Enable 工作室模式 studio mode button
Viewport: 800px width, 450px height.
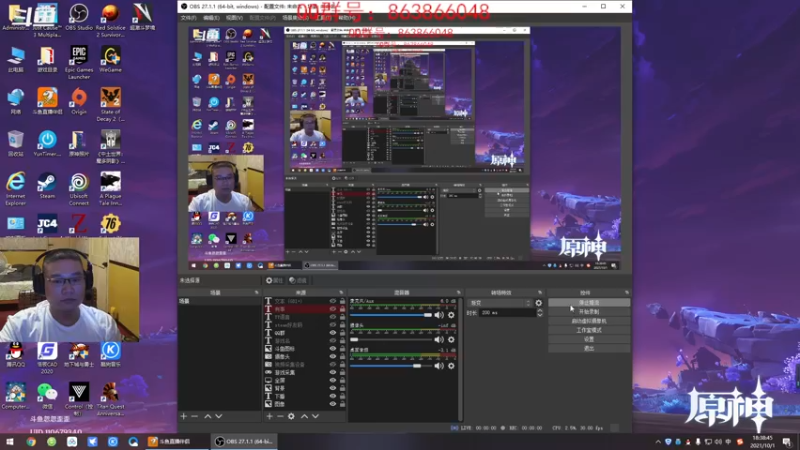[589, 330]
